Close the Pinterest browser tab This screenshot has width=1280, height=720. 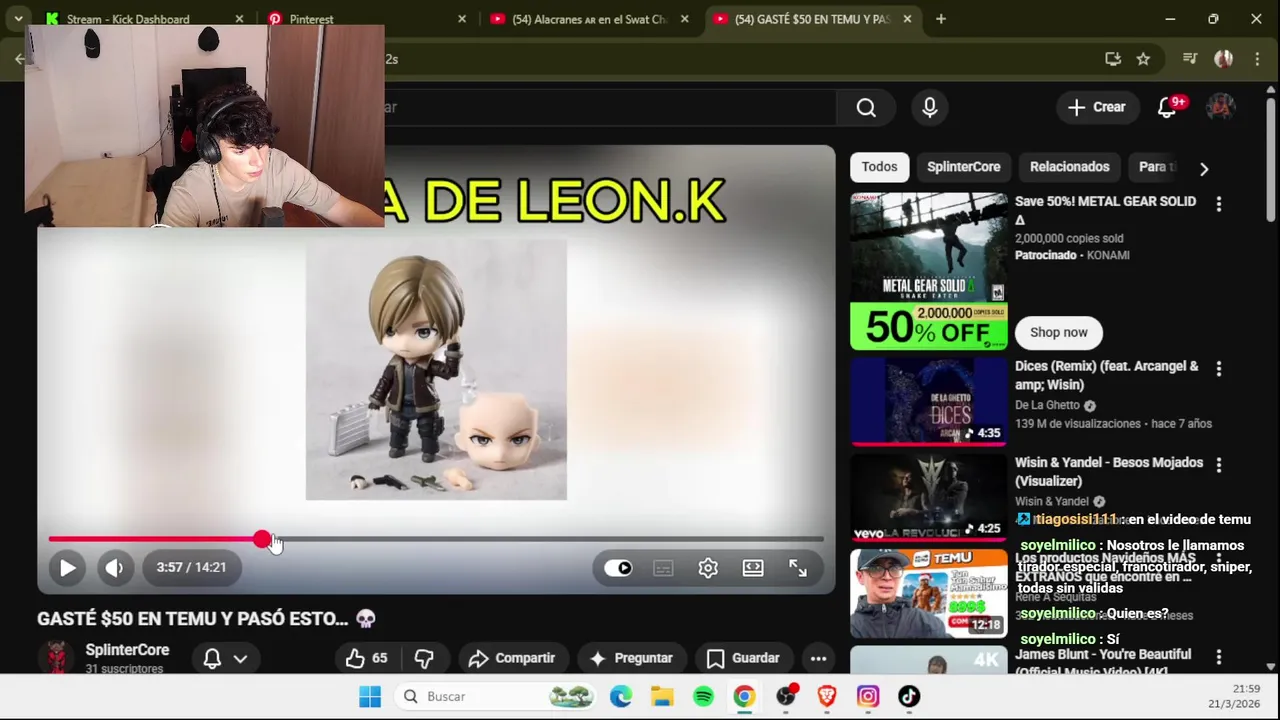coord(462,19)
